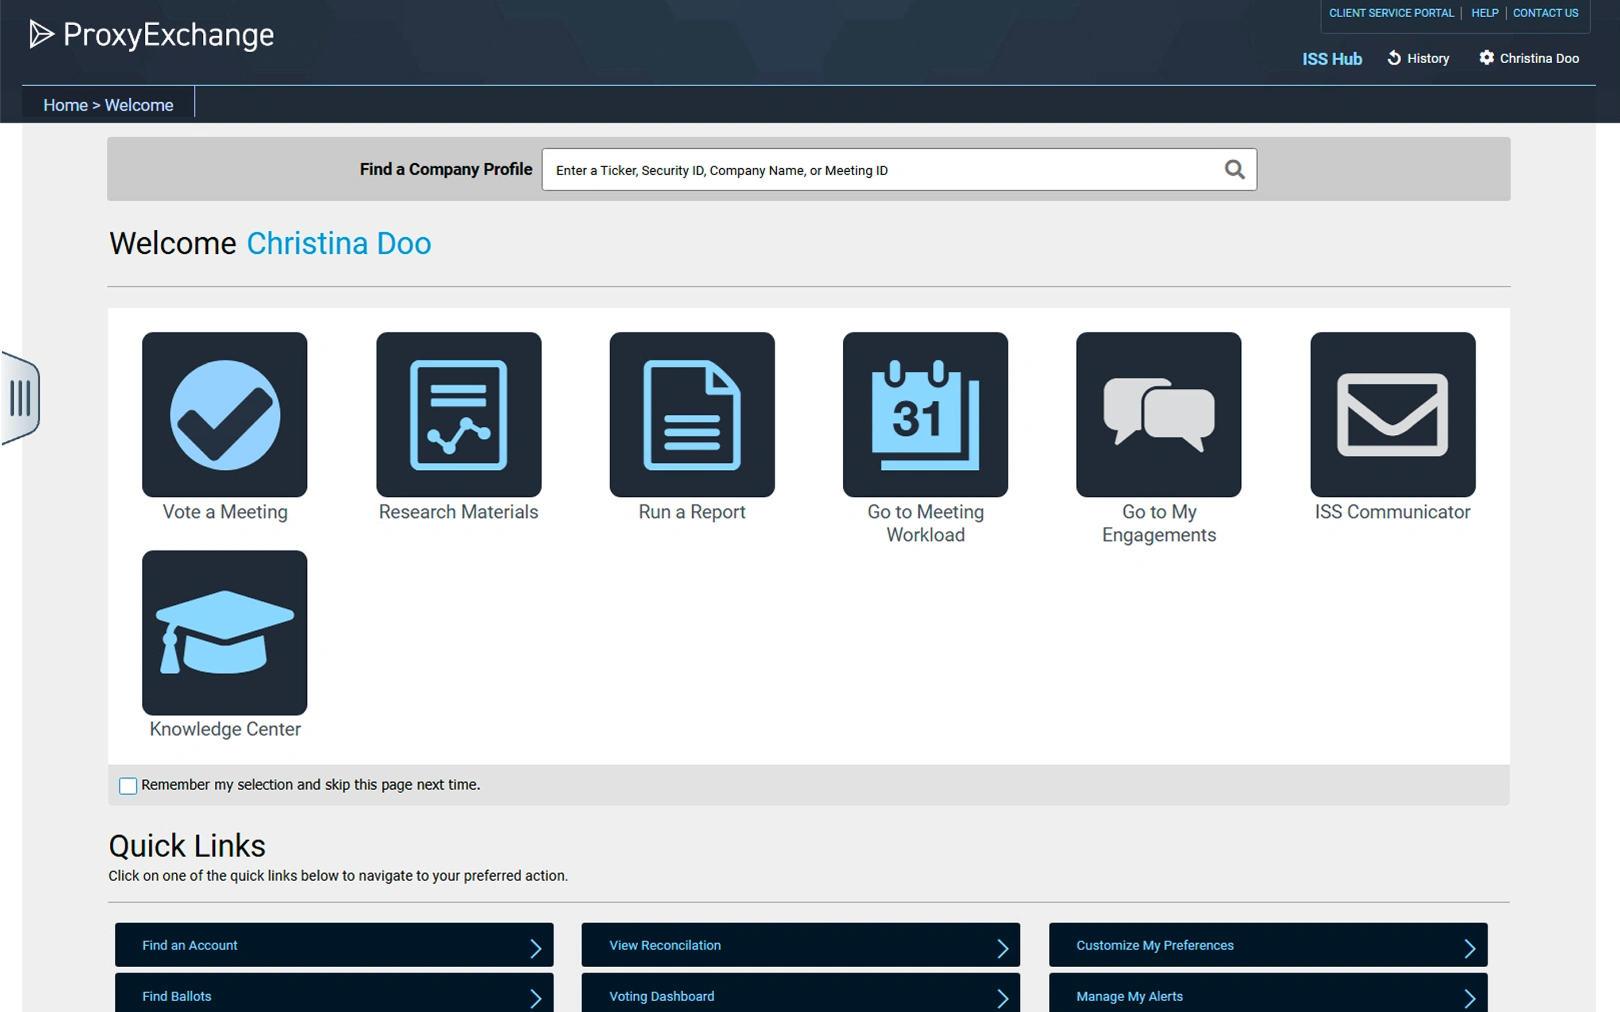
Task: Click the ISS Communicator label
Action: click(x=1393, y=512)
